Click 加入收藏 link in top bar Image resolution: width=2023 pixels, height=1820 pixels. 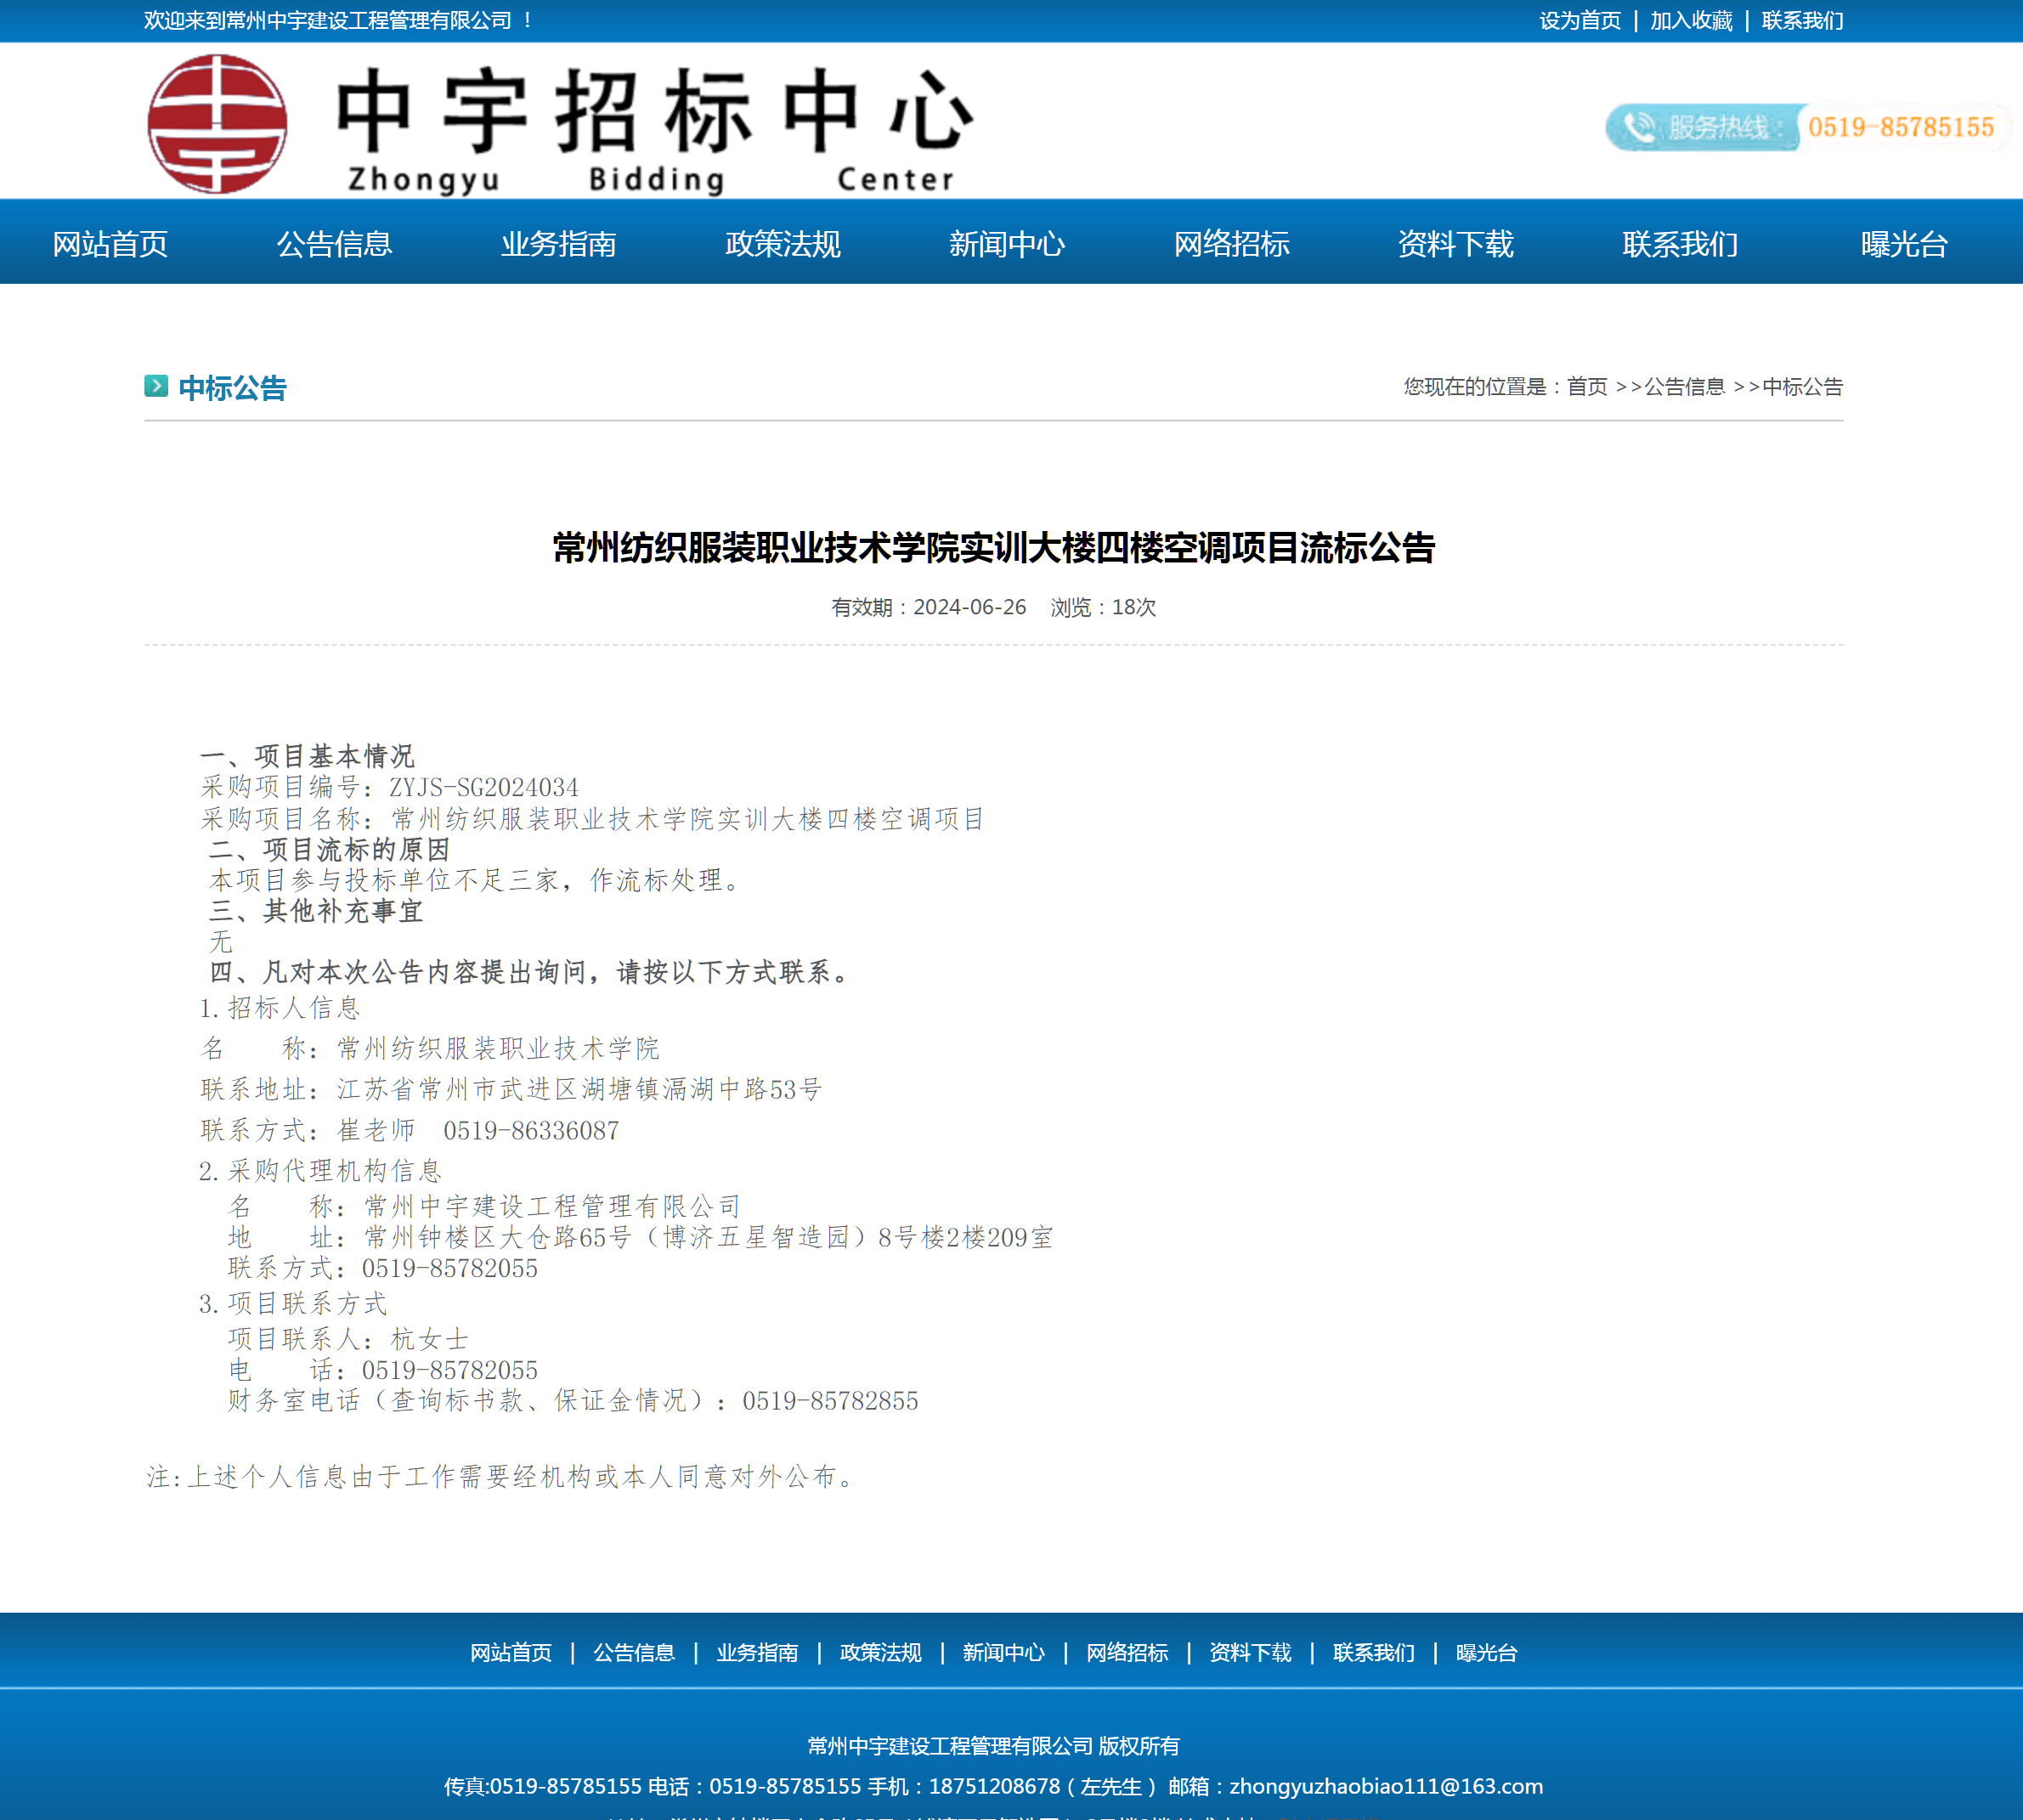click(x=1690, y=21)
